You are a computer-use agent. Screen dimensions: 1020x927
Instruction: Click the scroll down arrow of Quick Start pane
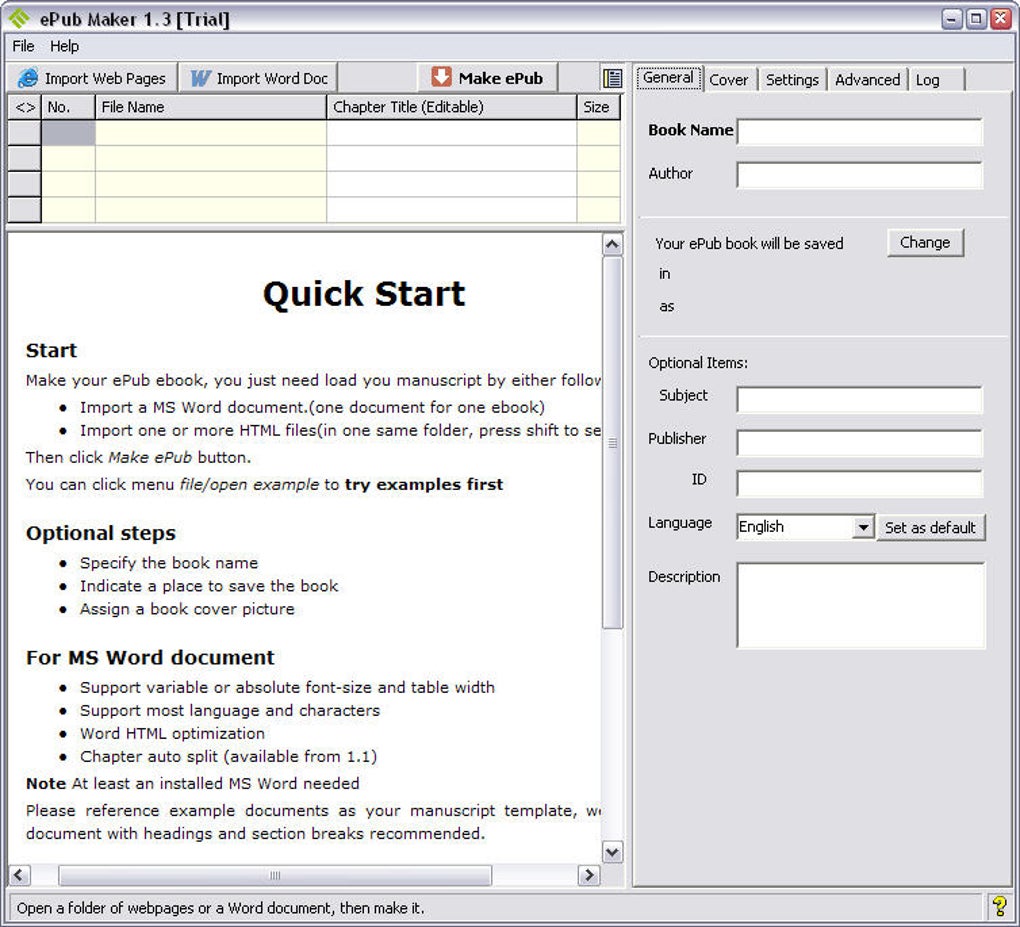coord(612,852)
